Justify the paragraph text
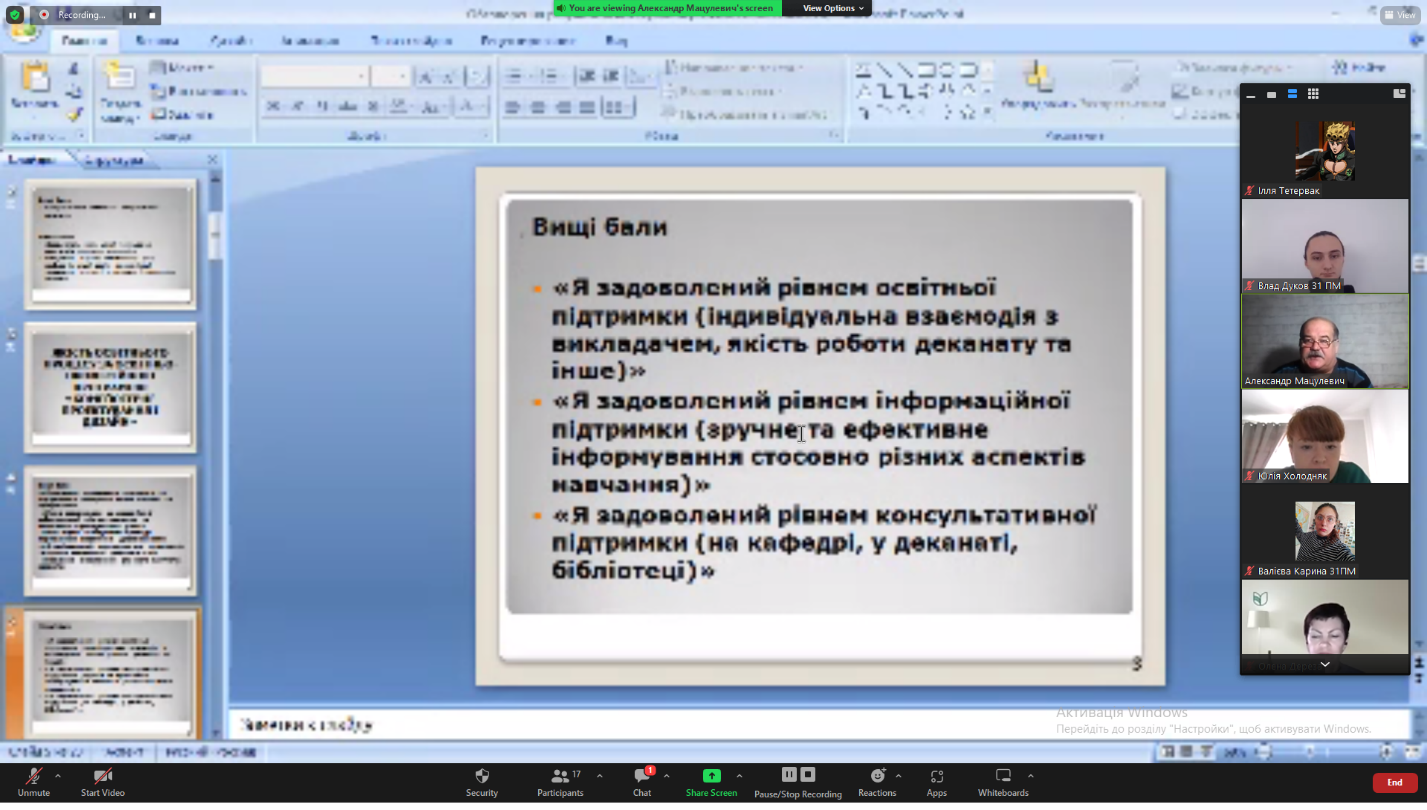Screen dimensions: 1427x810 (587, 107)
